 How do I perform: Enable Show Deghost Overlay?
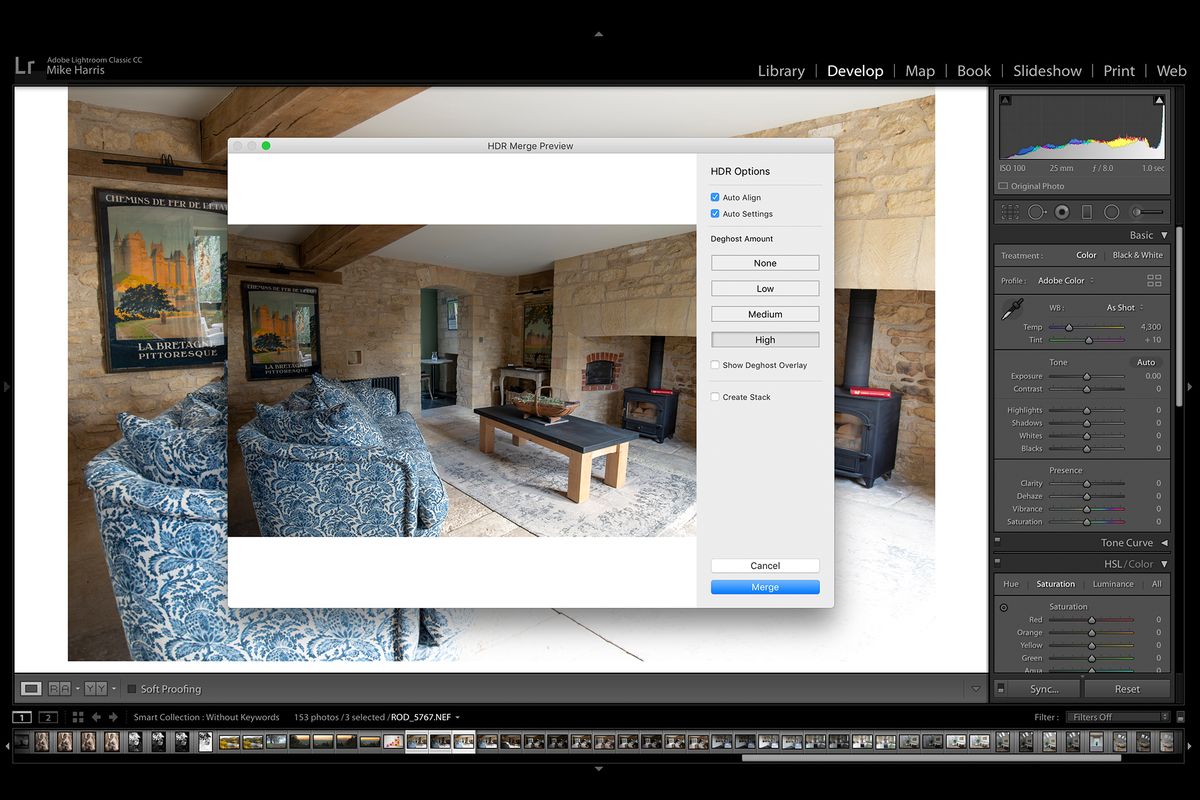click(716, 365)
